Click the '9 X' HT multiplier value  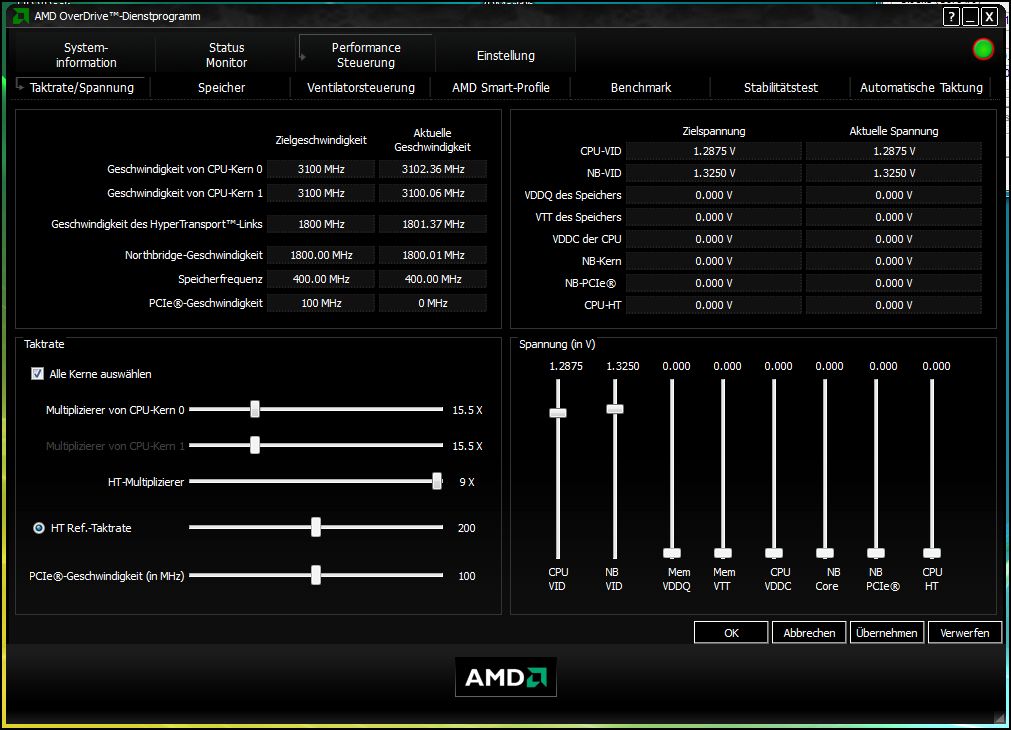[x=467, y=482]
